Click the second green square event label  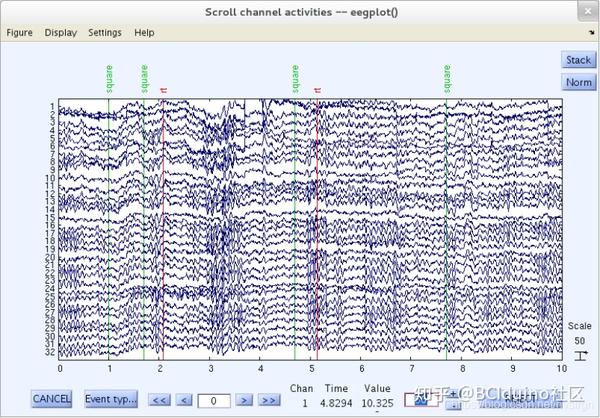[x=144, y=80]
